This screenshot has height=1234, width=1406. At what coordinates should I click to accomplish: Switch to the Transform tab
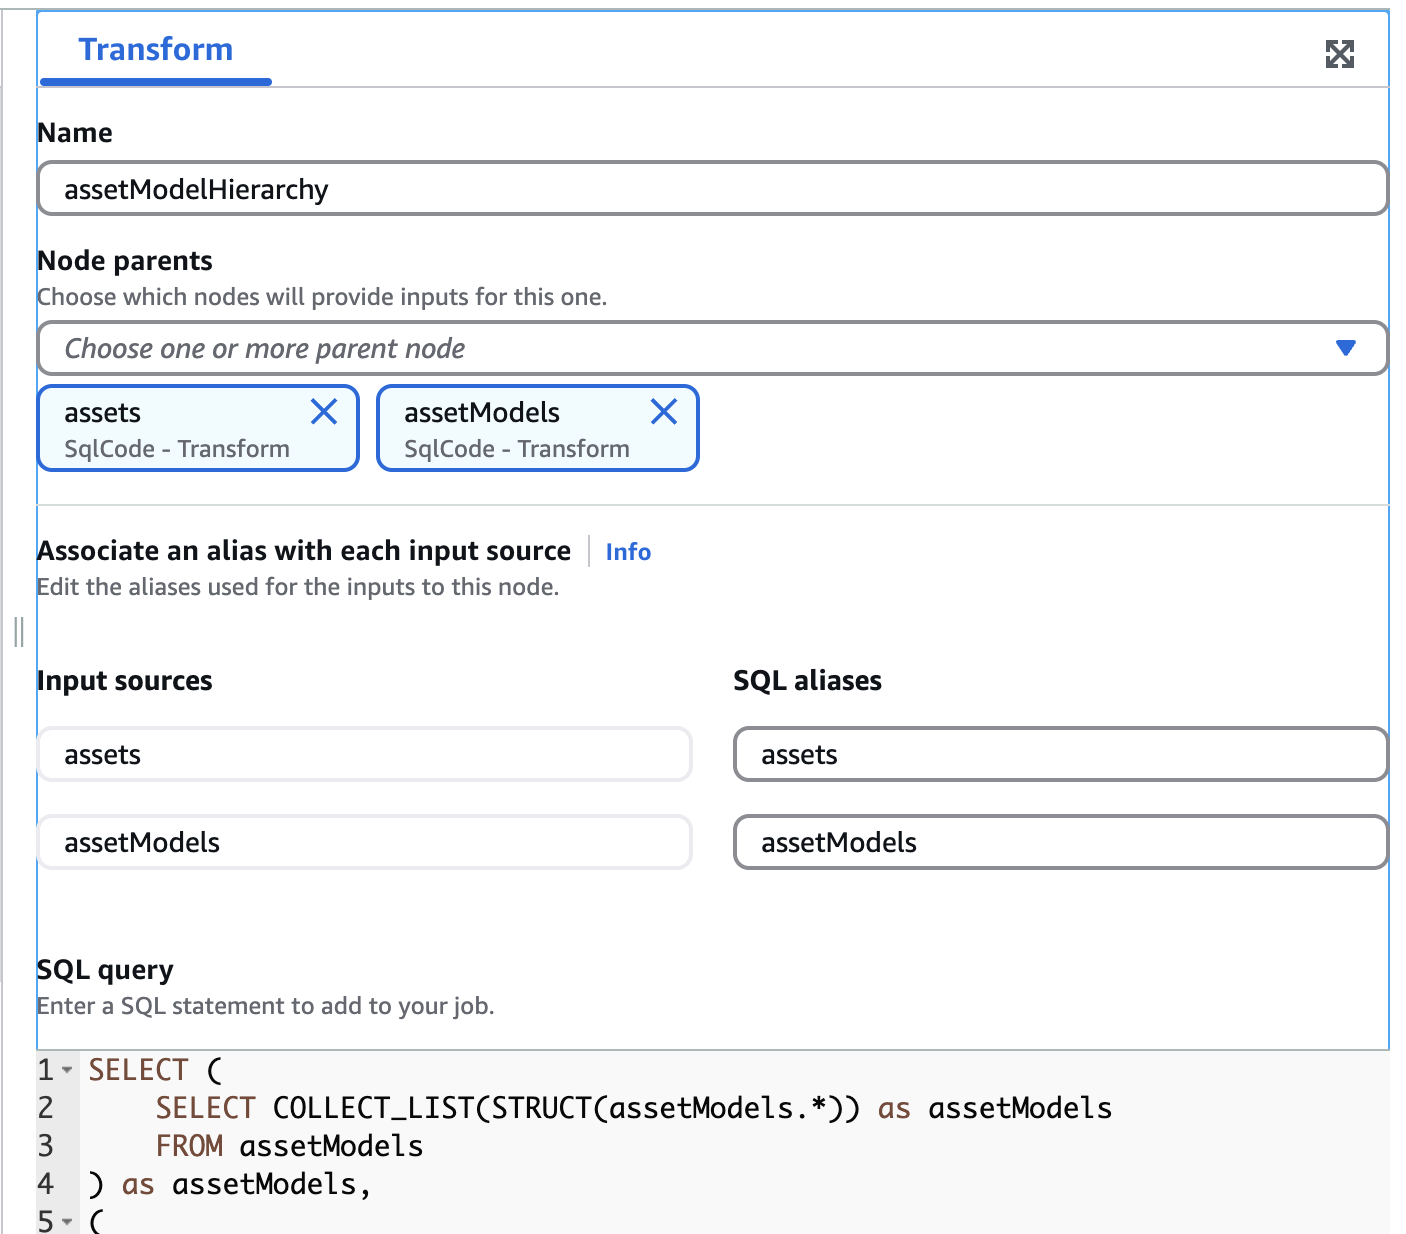155,49
